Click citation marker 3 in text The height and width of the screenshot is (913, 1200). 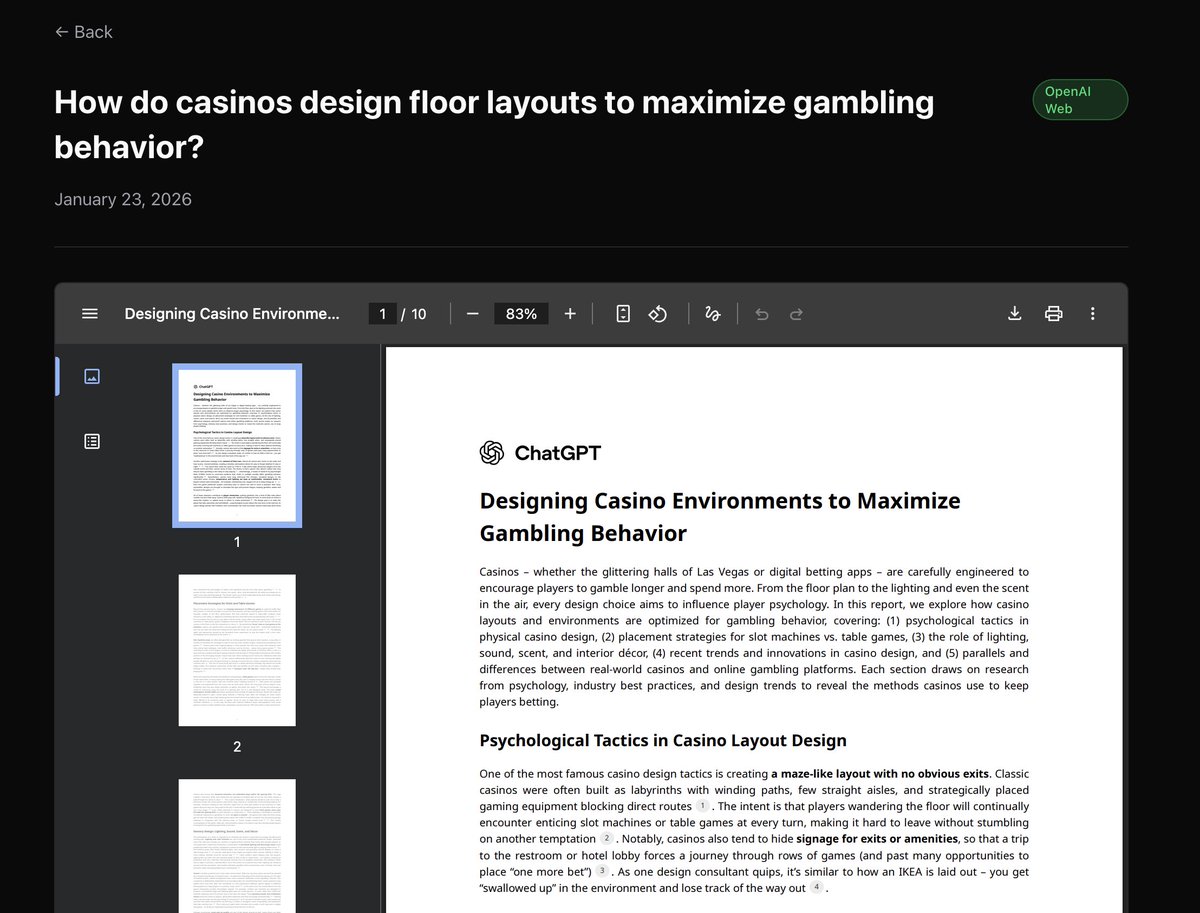[x=602, y=871]
